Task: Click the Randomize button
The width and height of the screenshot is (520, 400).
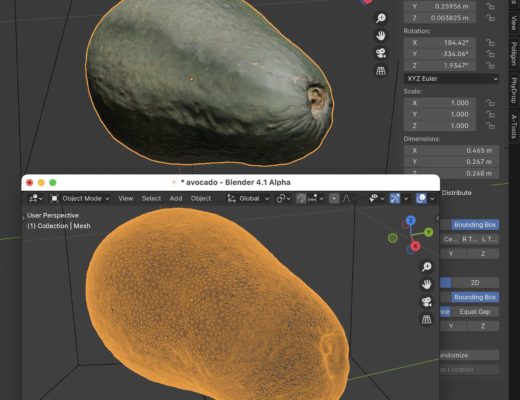Action: tap(469, 355)
